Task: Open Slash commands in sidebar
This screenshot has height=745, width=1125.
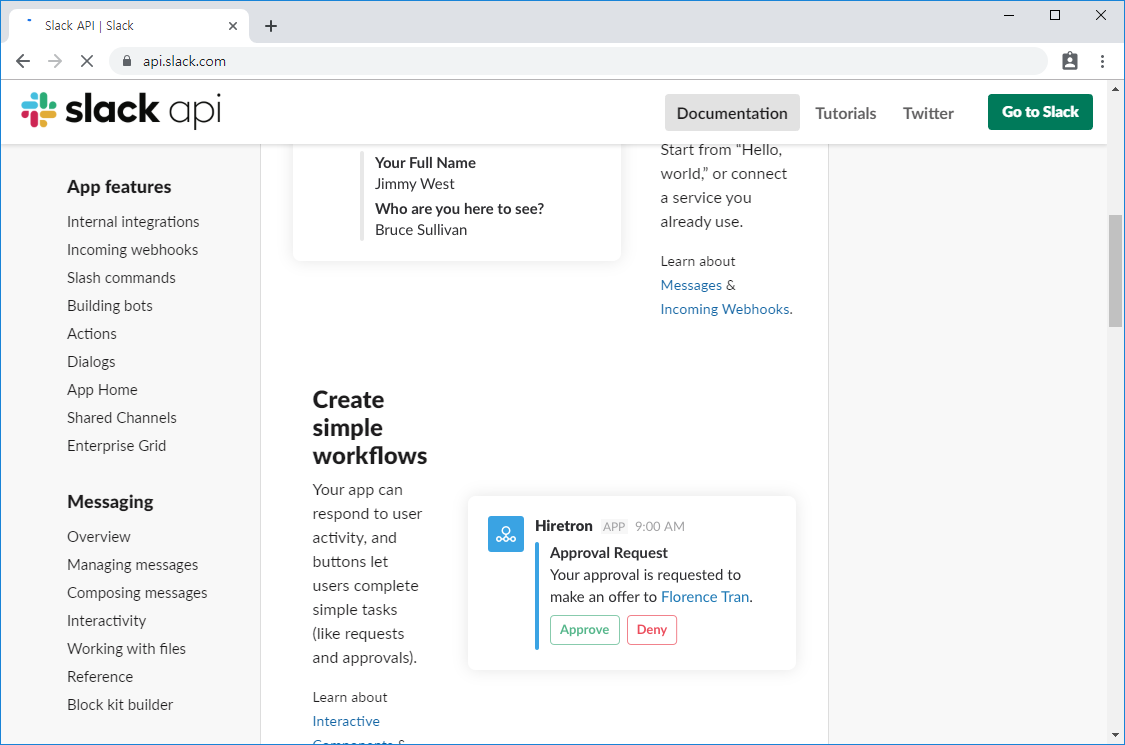Action: [x=121, y=278]
